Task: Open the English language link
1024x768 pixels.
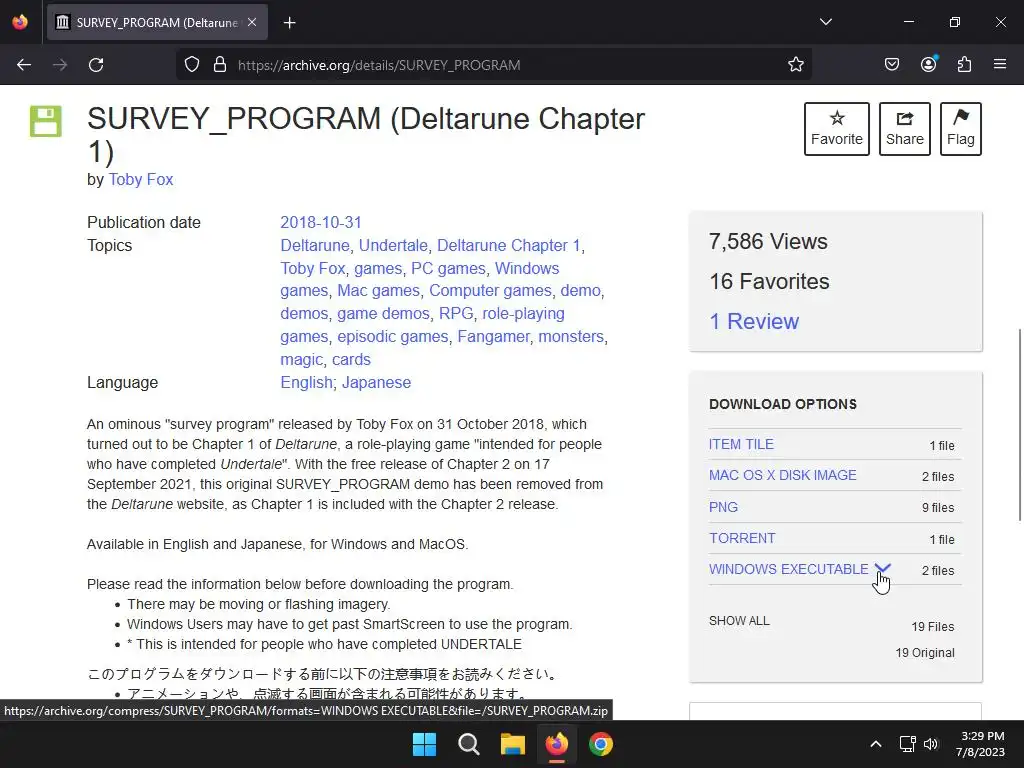Action: click(306, 383)
